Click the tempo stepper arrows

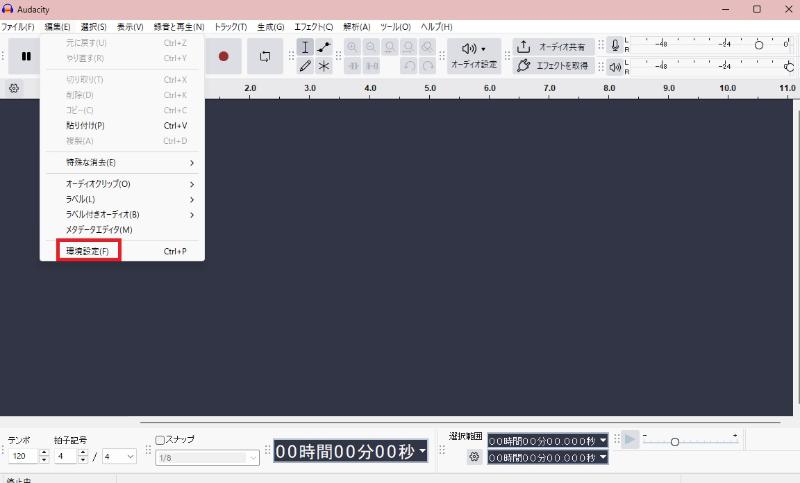44,456
